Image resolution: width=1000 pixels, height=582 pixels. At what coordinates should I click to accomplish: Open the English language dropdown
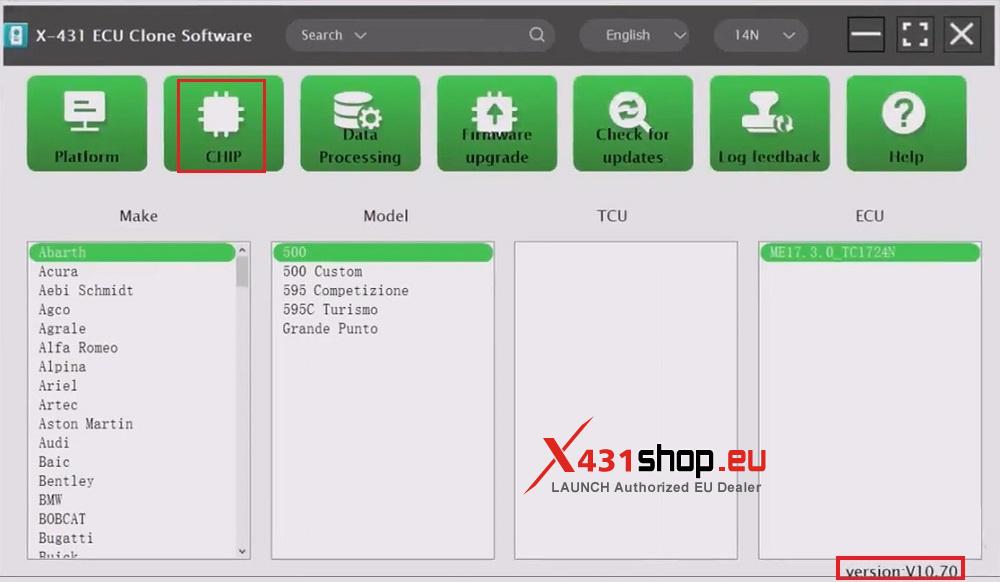pyautogui.click(x=634, y=35)
